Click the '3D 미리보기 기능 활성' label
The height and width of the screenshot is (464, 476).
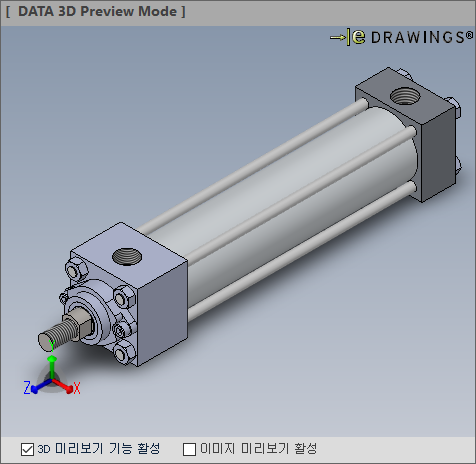(99, 449)
